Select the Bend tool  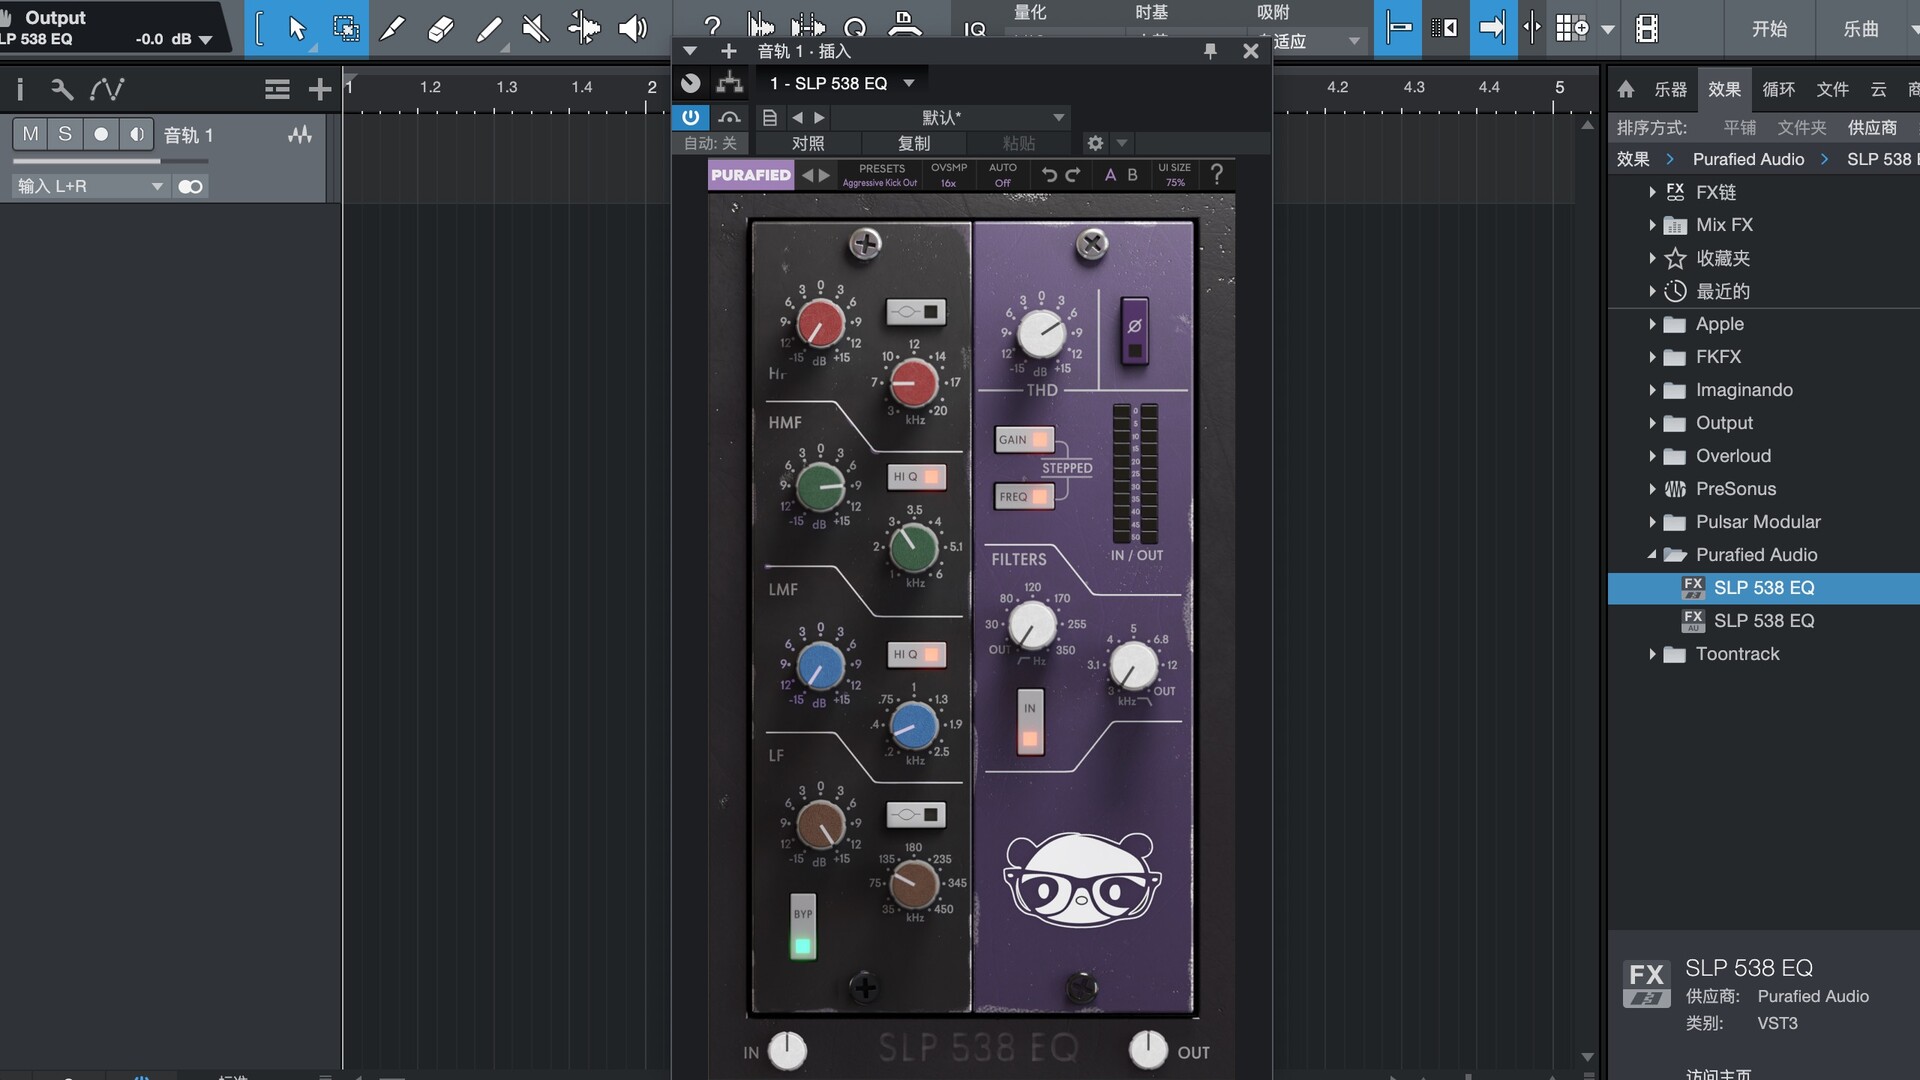(584, 29)
